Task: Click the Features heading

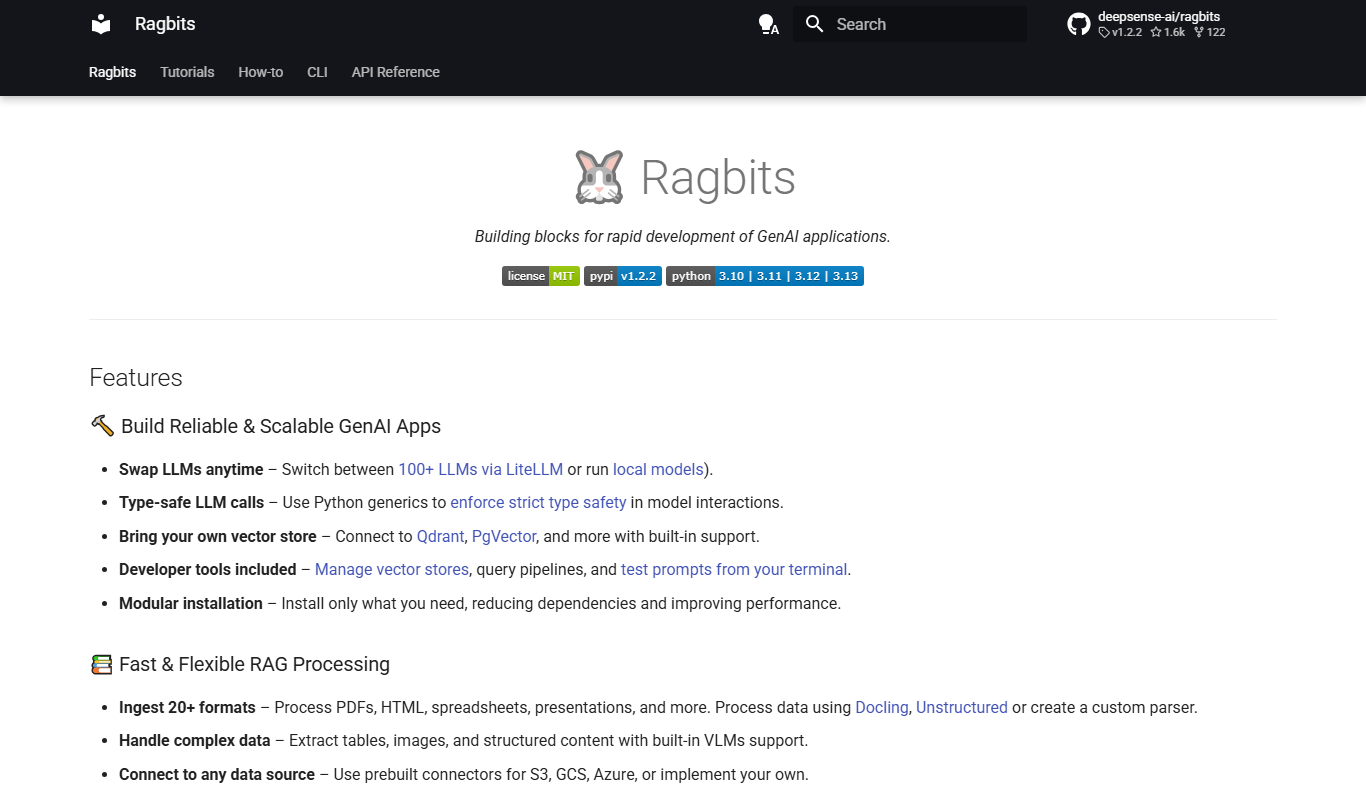Action: (x=136, y=377)
